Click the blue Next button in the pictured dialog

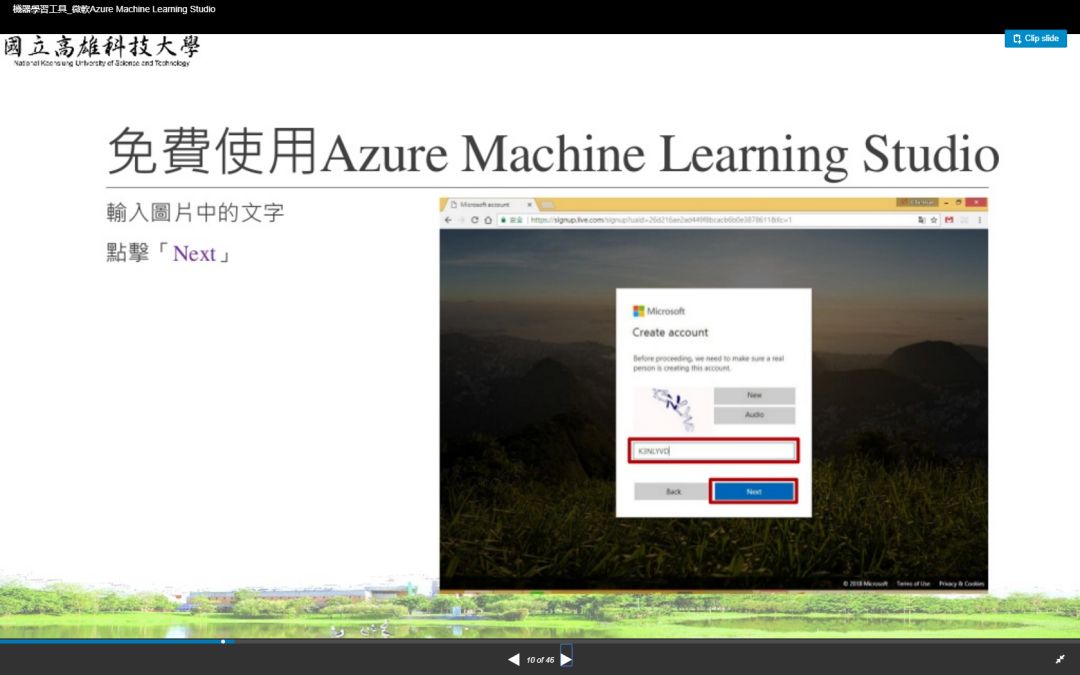[754, 492]
